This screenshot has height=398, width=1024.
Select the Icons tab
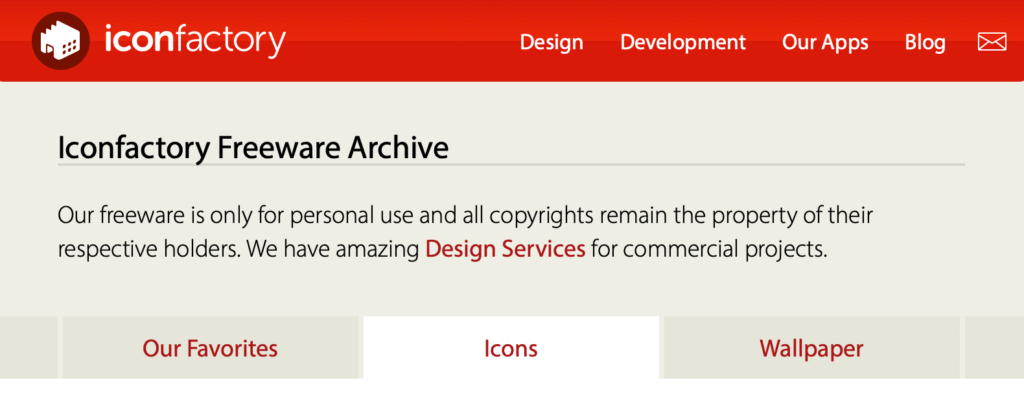point(511,348)
